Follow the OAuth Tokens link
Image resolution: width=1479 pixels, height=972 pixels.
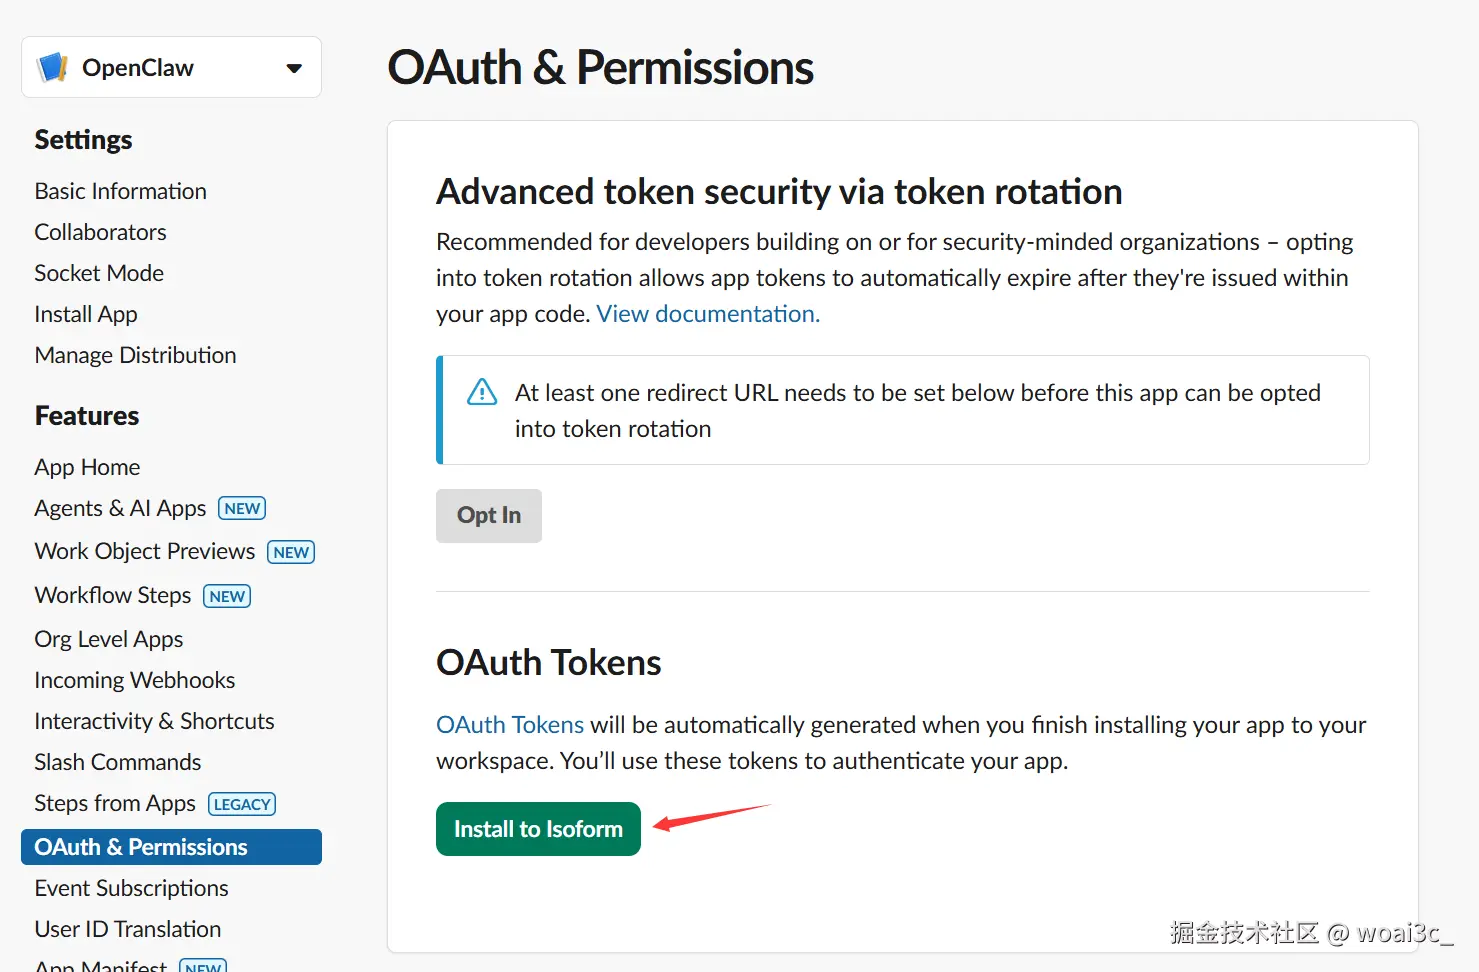click(510, 725)
